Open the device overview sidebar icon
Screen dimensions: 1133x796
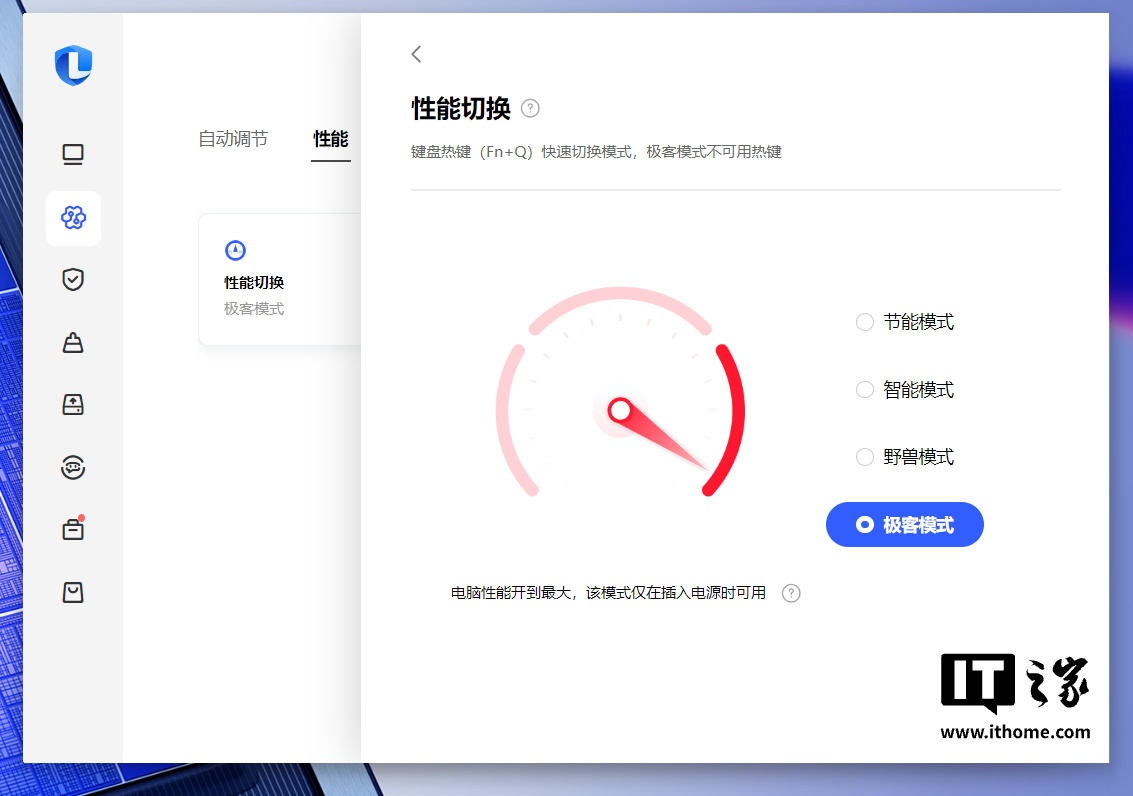(x=72, y=154)
